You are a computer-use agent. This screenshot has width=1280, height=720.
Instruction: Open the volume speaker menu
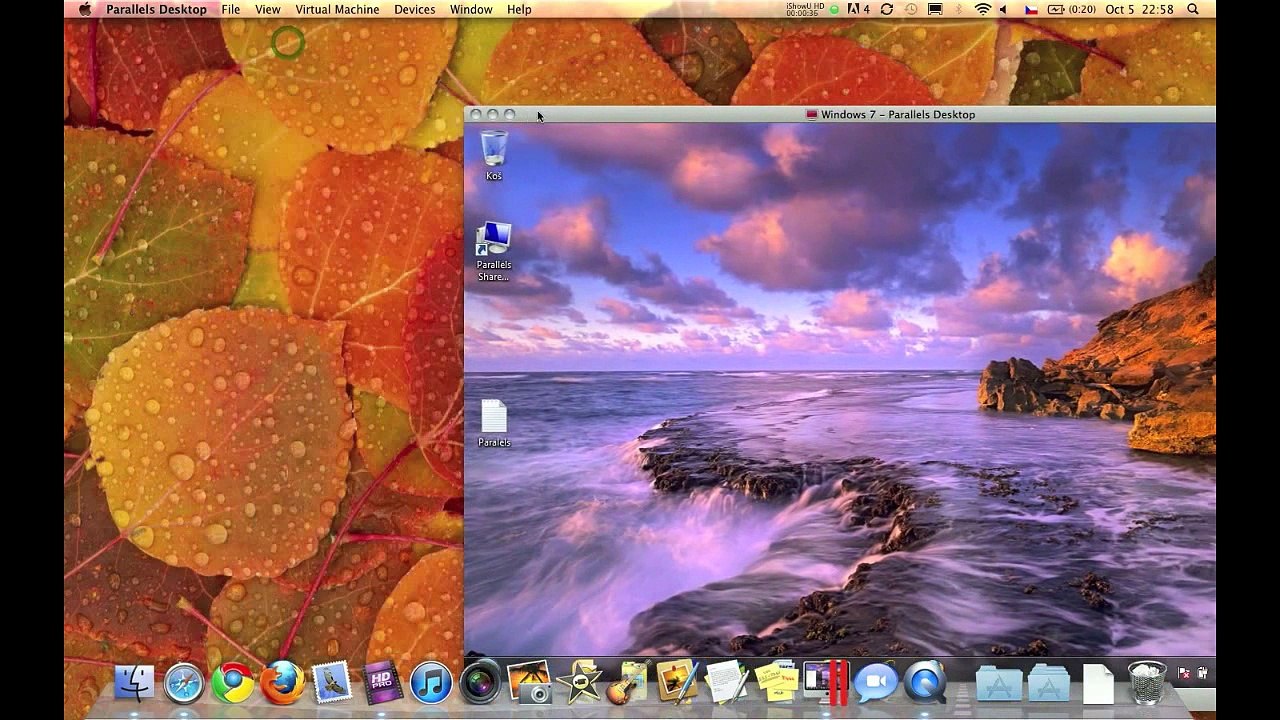(x=1003, y=9)
